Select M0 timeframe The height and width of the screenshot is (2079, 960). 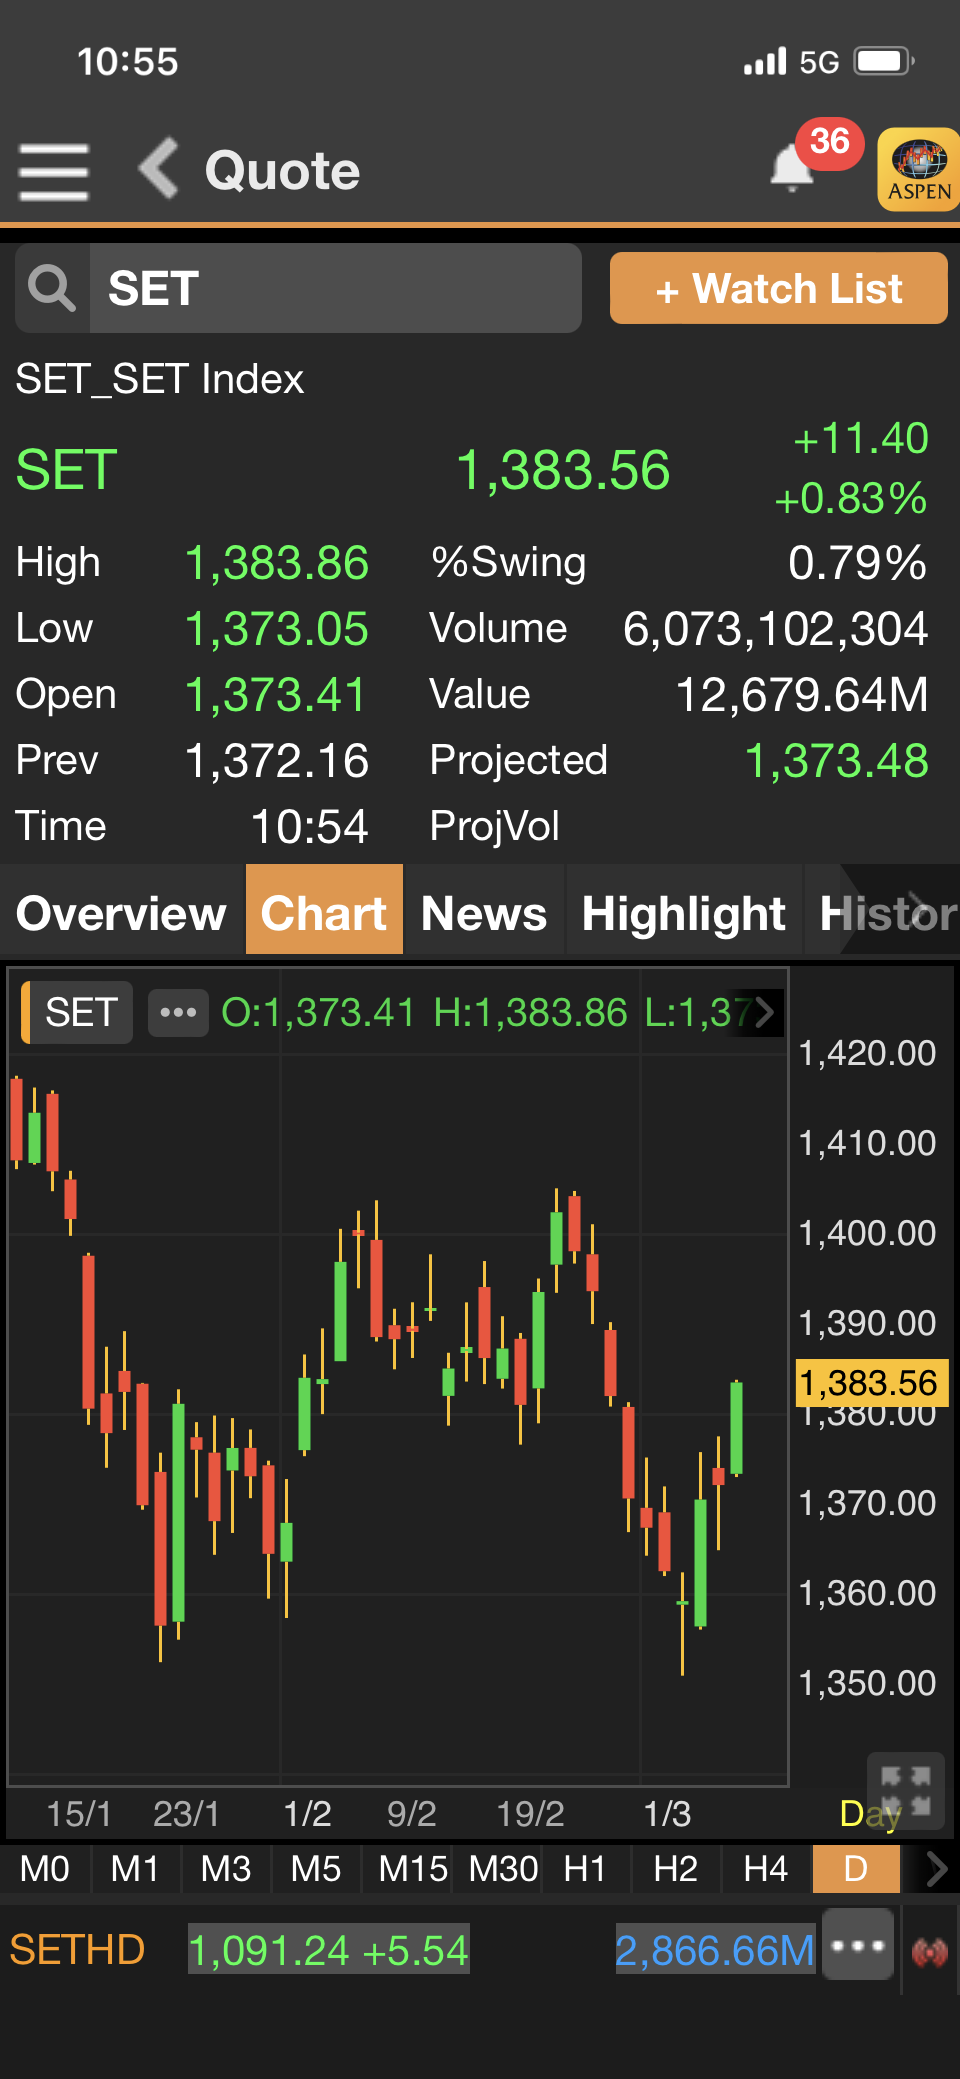[x=45, y=1868]
